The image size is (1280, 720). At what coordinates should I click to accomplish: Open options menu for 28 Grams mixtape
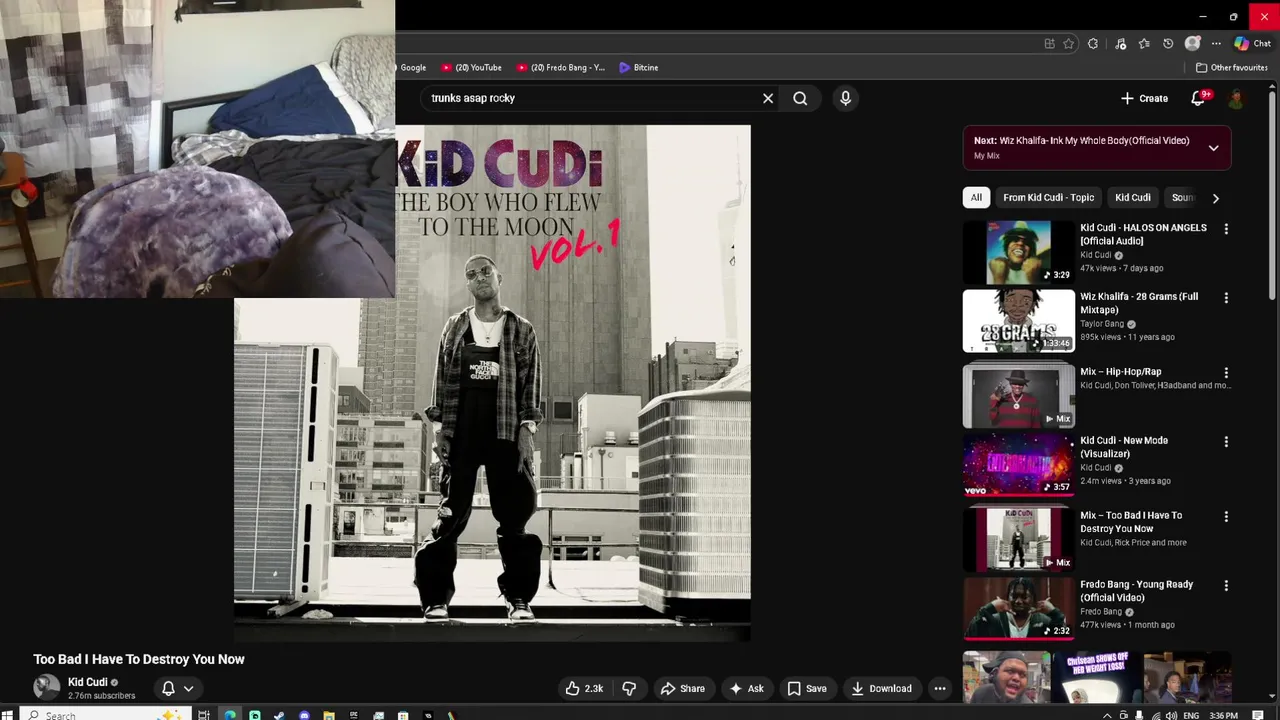[x=1226, y=298]
